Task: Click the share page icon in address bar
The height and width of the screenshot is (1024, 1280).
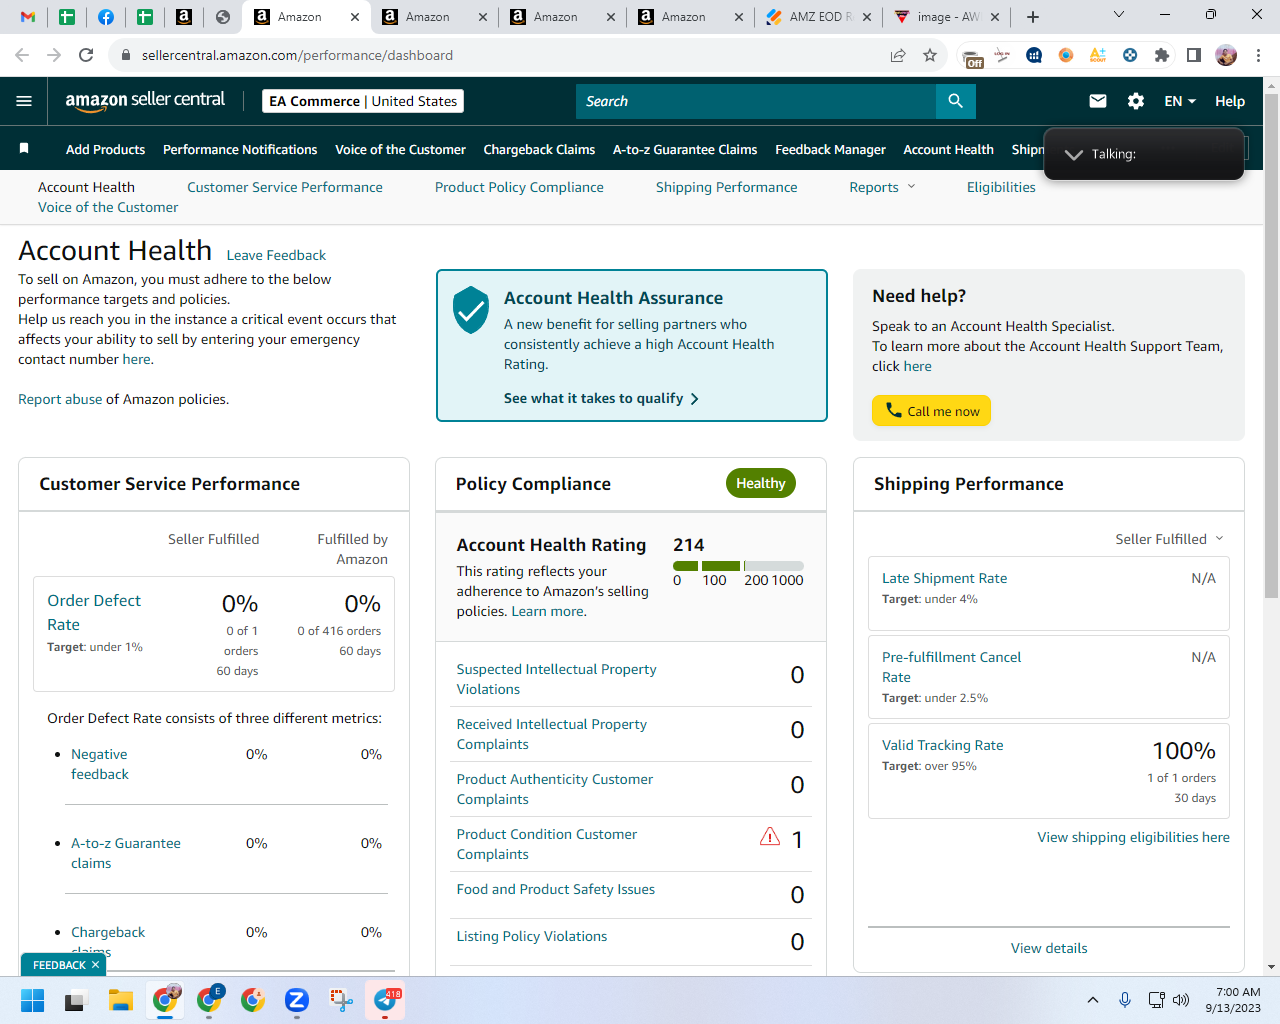Action: [898, 55]
